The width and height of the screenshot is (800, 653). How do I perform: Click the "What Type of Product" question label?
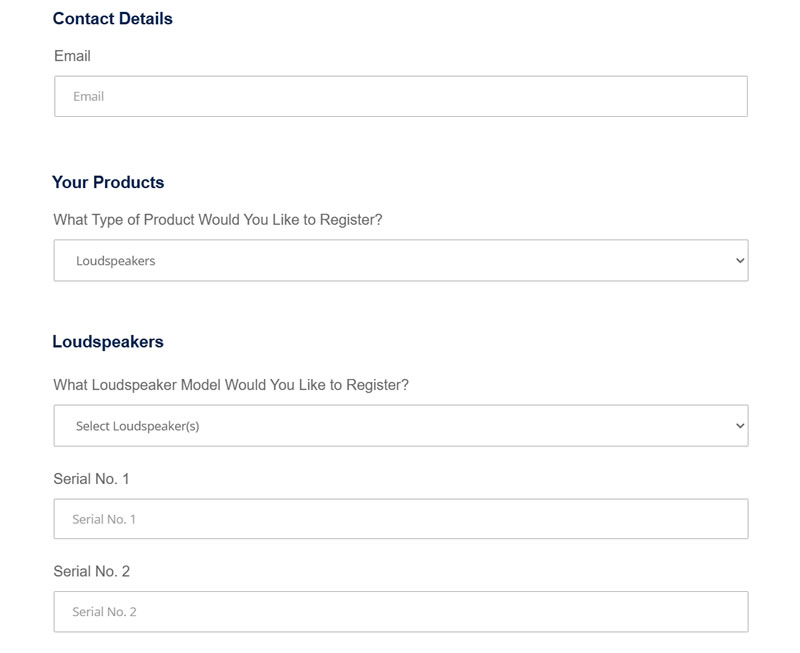(218, 219)
